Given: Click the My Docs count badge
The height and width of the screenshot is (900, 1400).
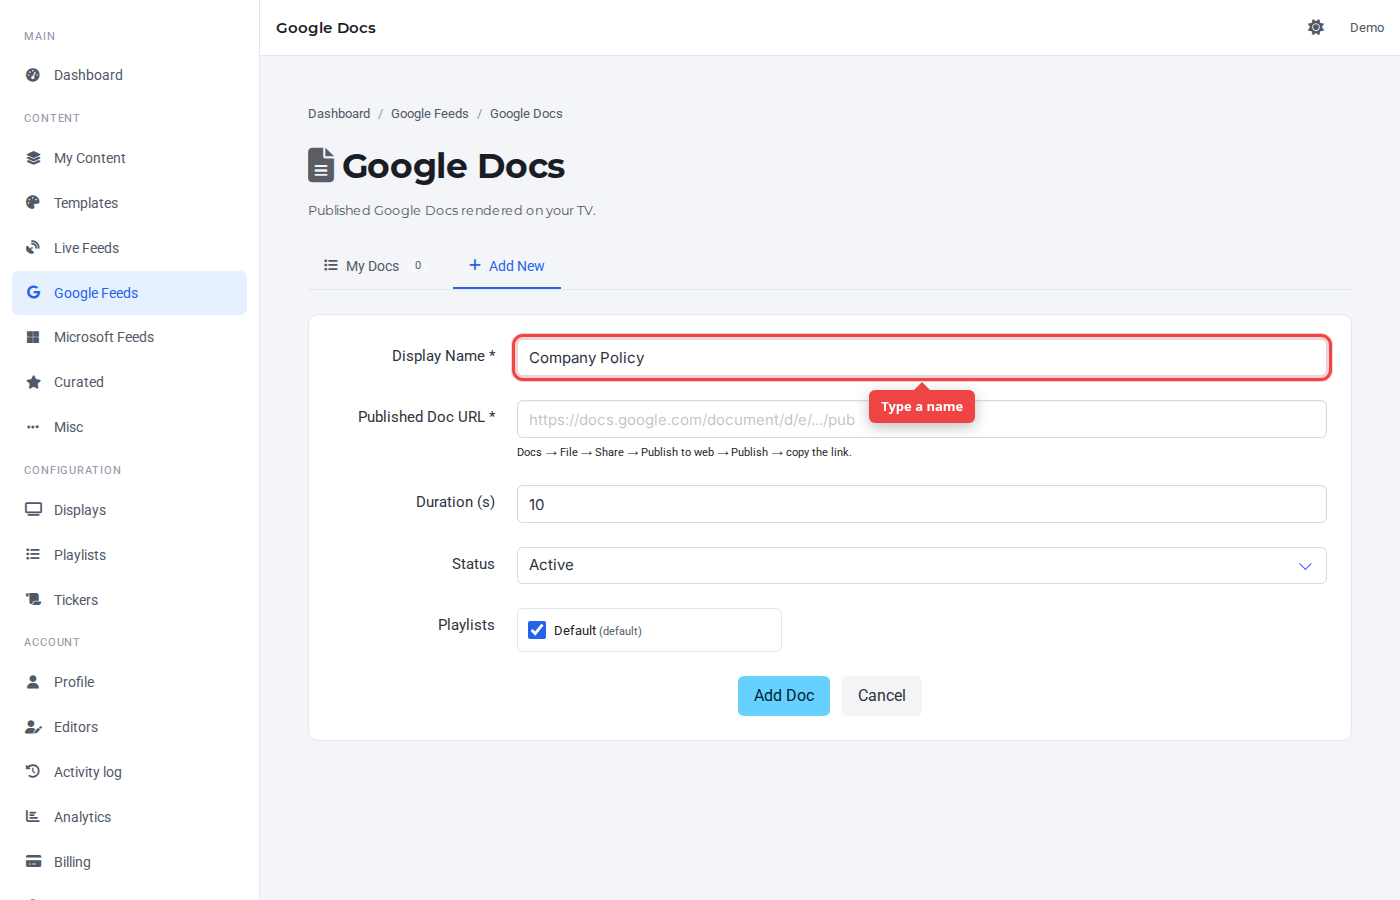Looking at the screenshot, I should tap(418, 266).
